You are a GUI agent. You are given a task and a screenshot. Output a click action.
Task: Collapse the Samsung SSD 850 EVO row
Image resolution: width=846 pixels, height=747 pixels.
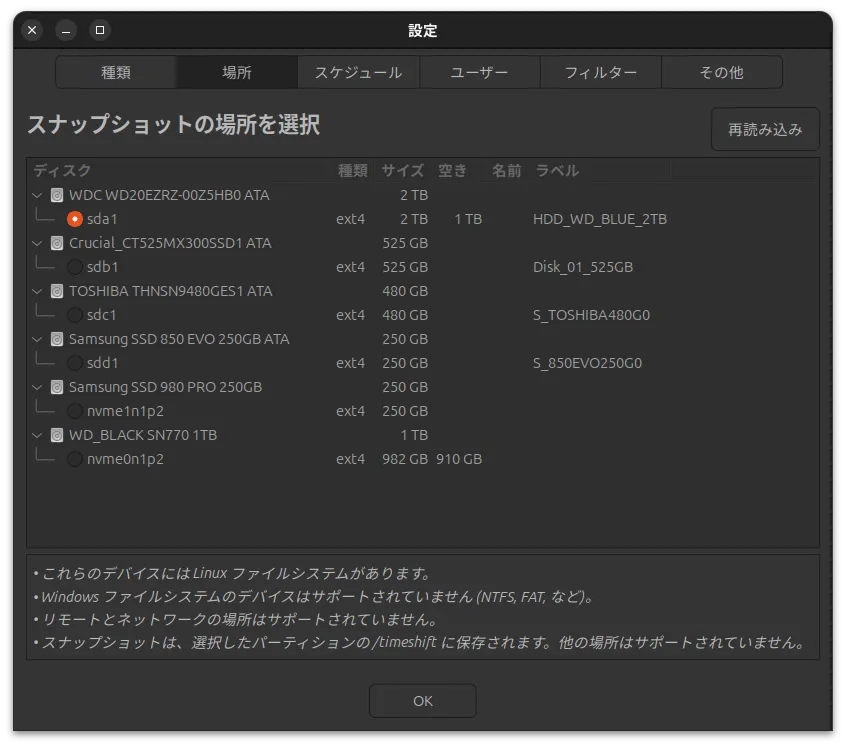37,339
